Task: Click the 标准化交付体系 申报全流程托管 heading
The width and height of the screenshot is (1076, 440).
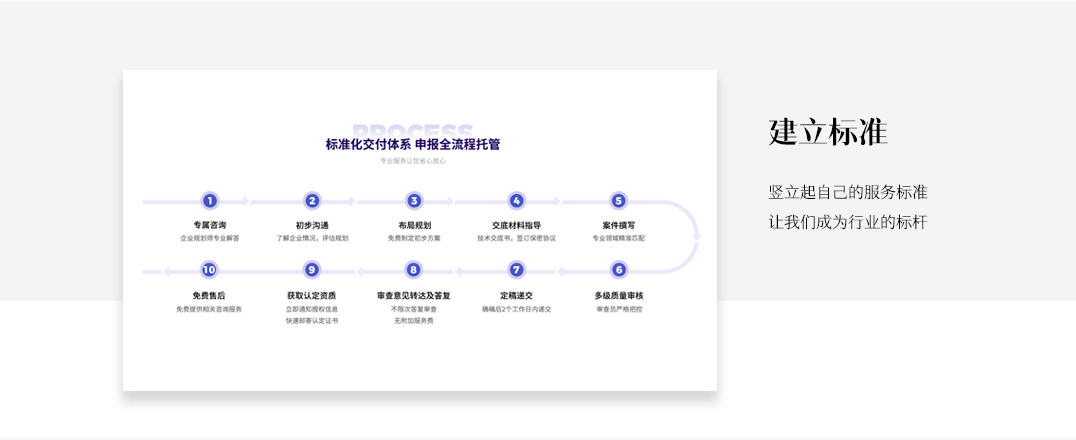Action: 413,144
